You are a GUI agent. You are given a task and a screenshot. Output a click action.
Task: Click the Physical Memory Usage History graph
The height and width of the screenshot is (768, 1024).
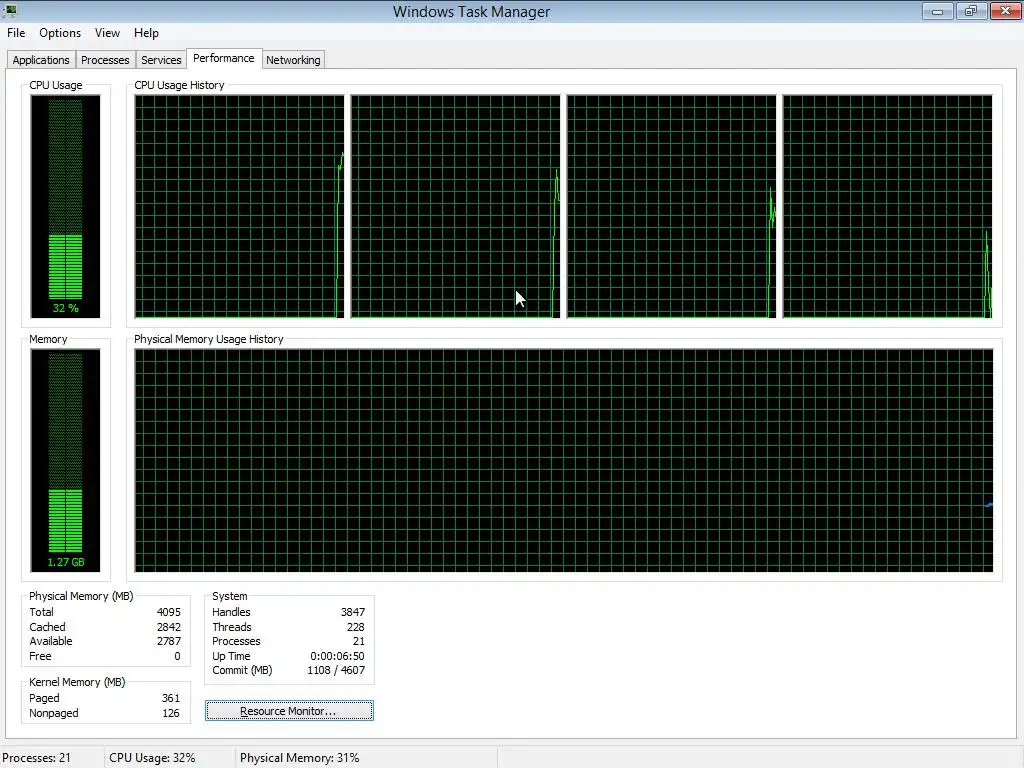(x=564, y=460)
